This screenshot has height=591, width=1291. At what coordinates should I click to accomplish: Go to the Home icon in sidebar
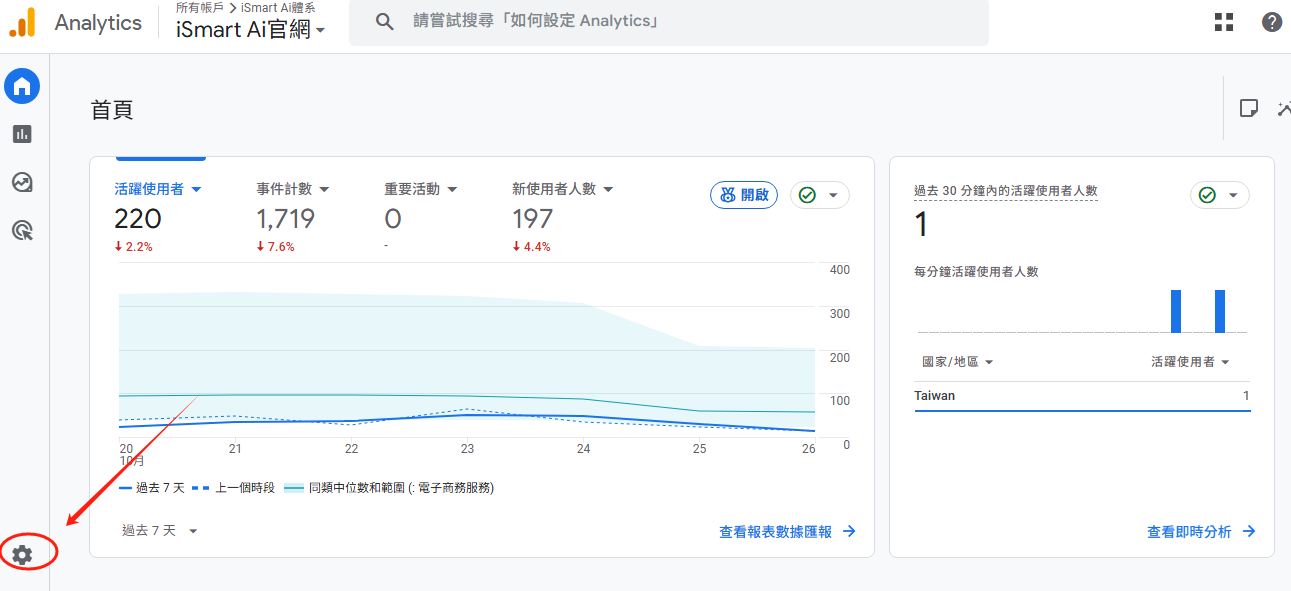pos(22,87)
